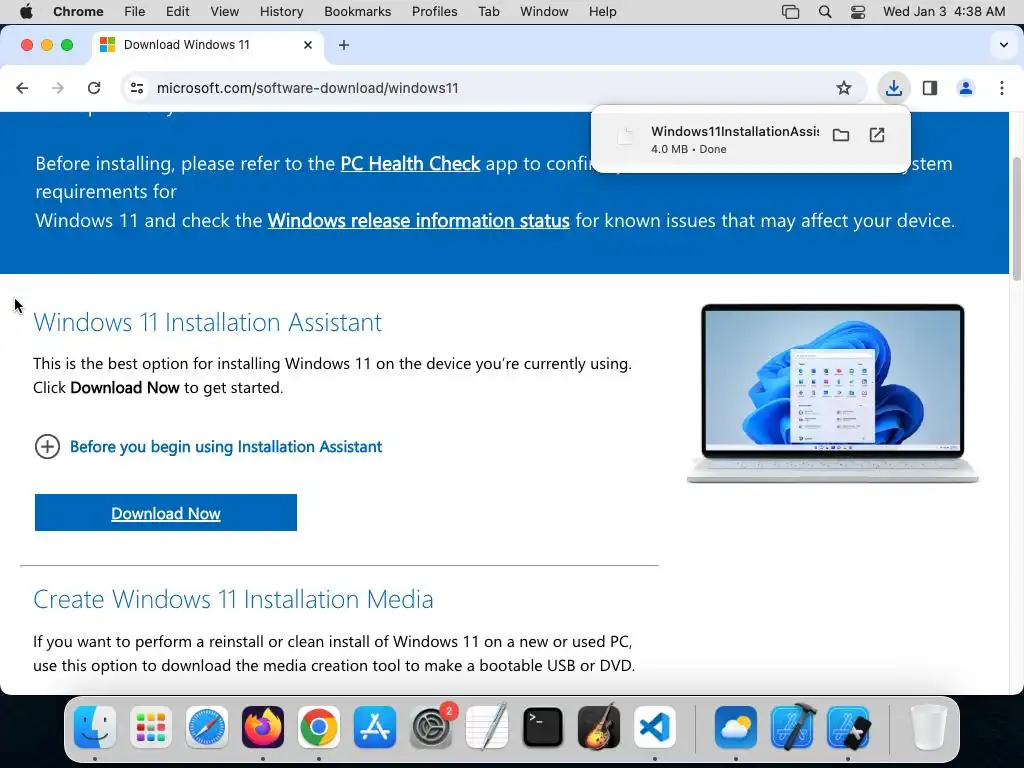The height and width of the screenshot is (768, 1024).
Task: Click the Download Now button
Action: [166, 513]
